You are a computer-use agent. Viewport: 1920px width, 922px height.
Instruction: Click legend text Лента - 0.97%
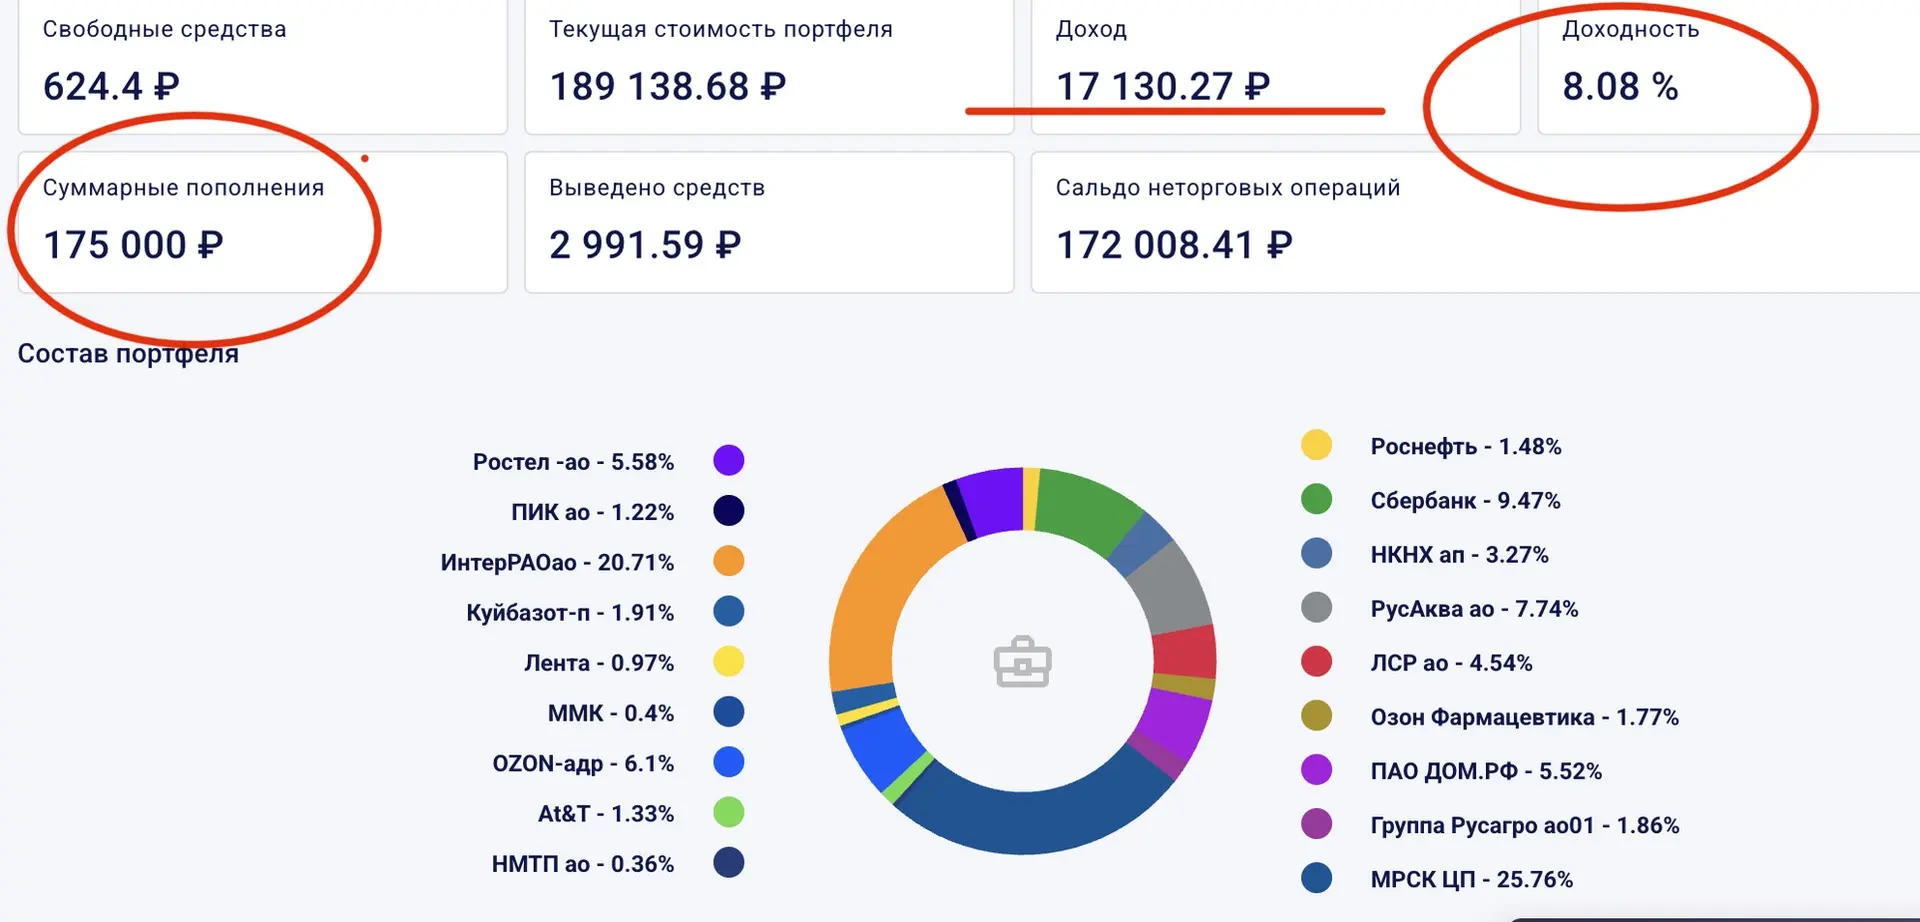point(599,663)
